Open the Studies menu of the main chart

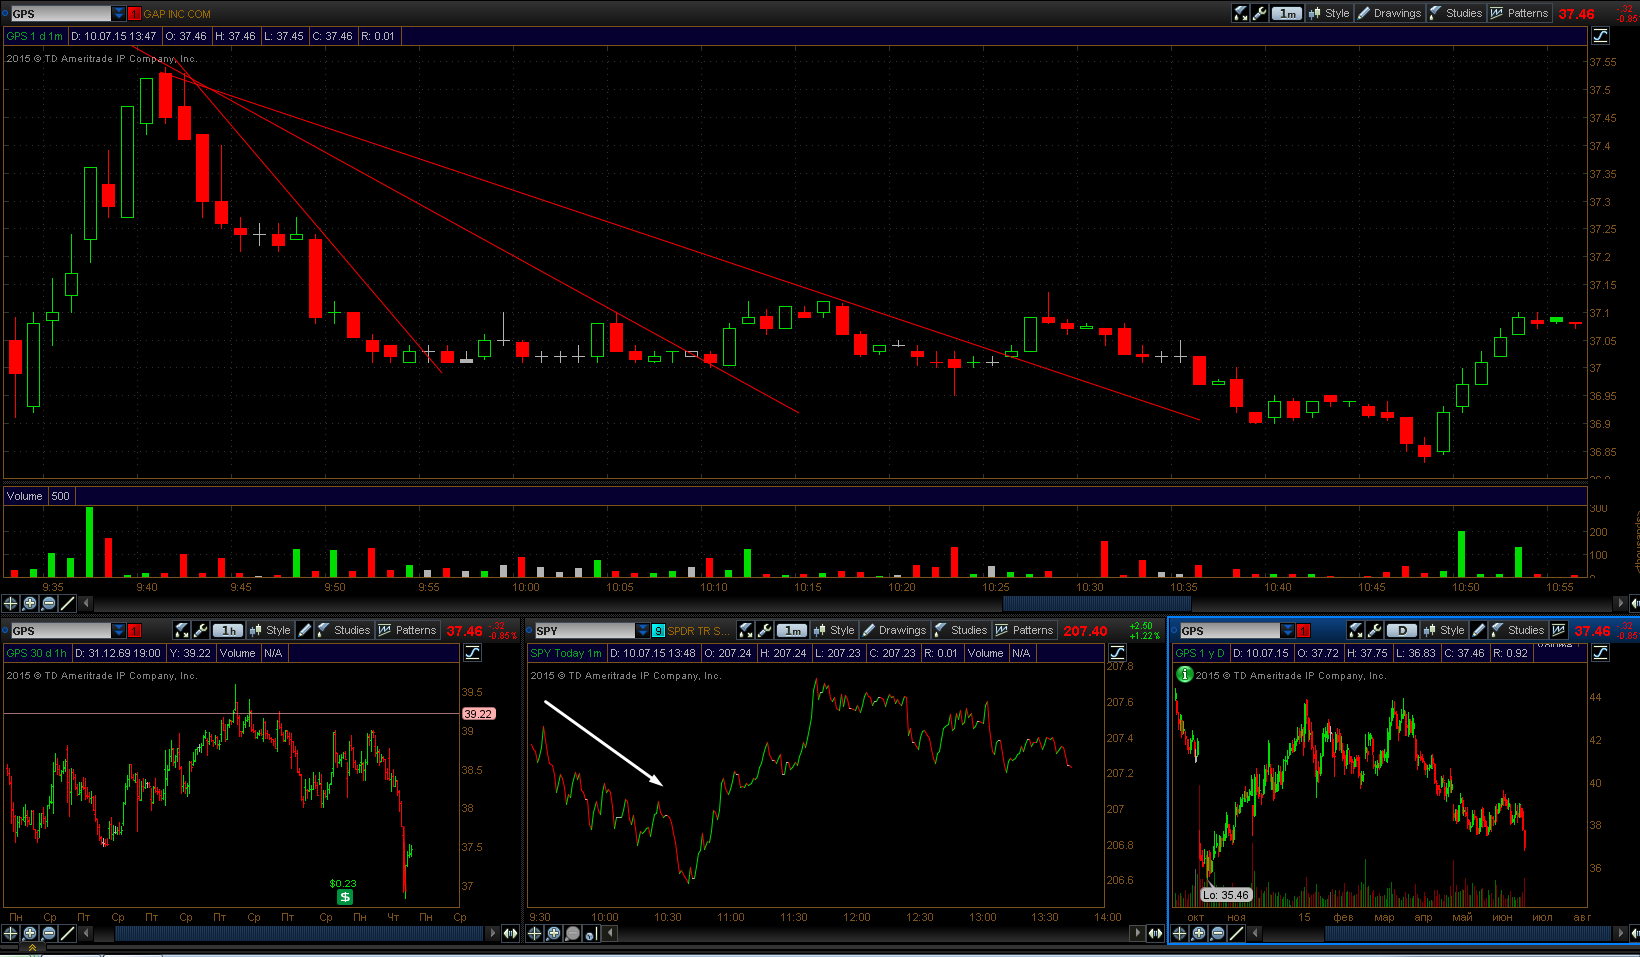click(1456, 13)
